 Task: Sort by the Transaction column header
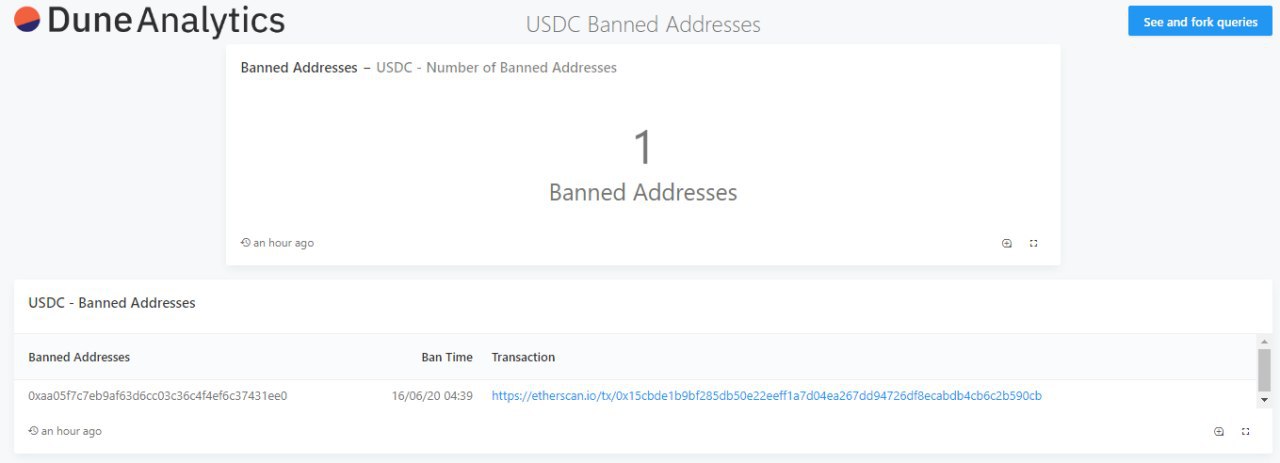point(523,357)
